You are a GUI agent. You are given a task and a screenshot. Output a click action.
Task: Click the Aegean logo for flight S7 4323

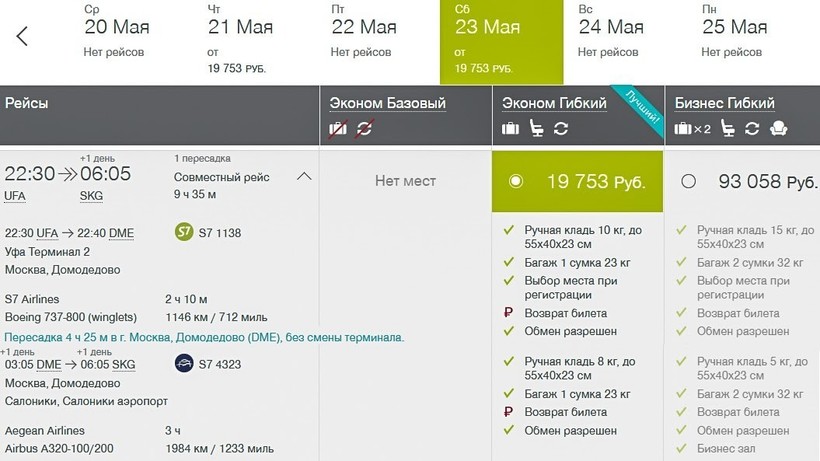coord(183,363)
